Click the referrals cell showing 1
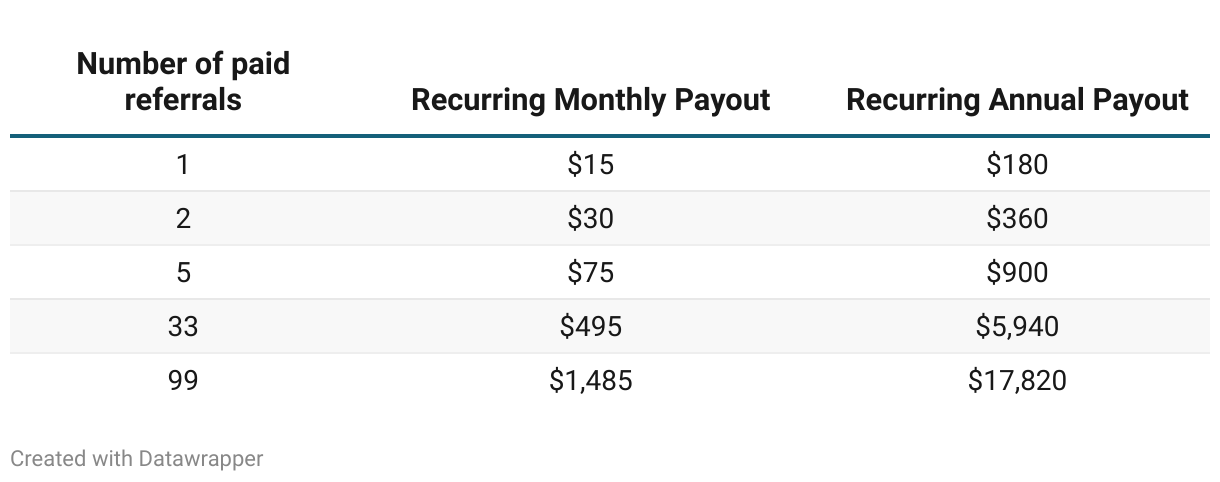Screen dimensions: 1220x482 [183, 164]
